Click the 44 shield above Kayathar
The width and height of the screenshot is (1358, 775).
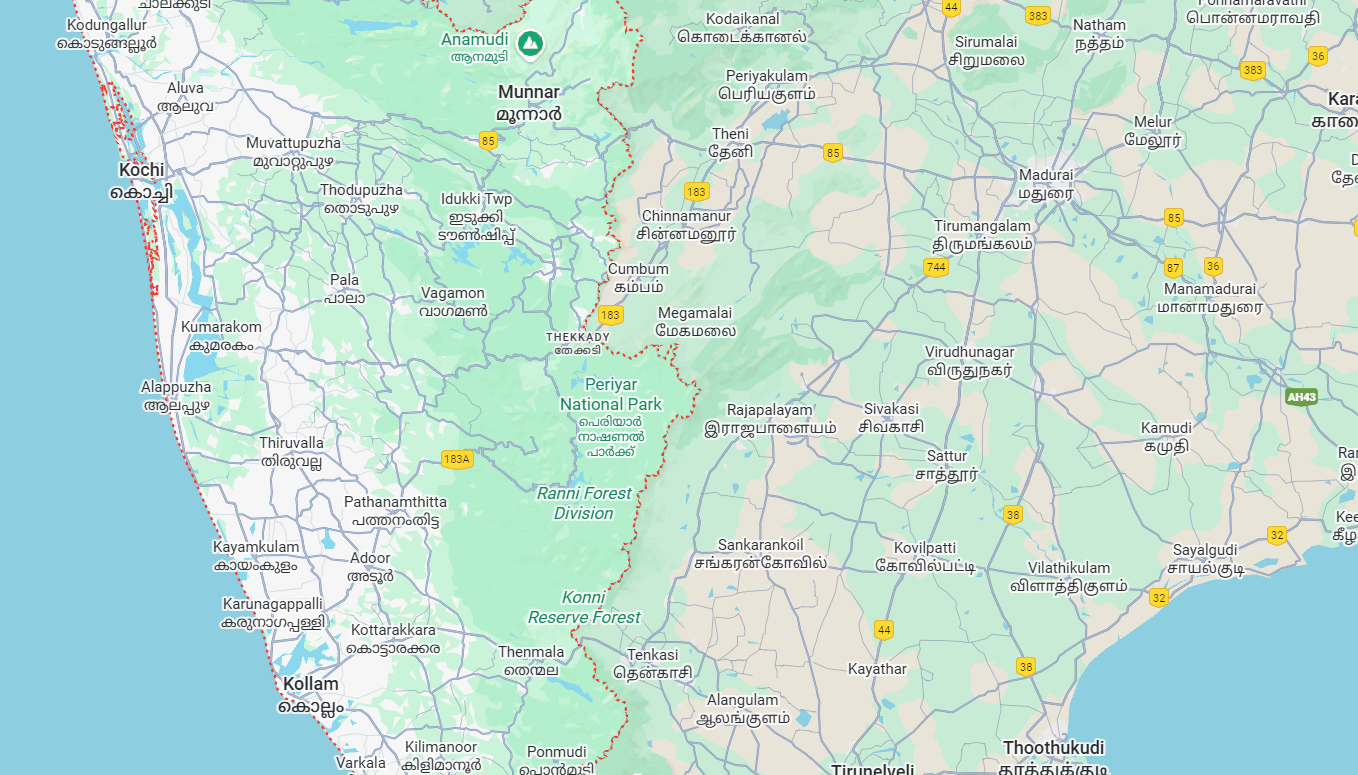(x=883, y=629)
